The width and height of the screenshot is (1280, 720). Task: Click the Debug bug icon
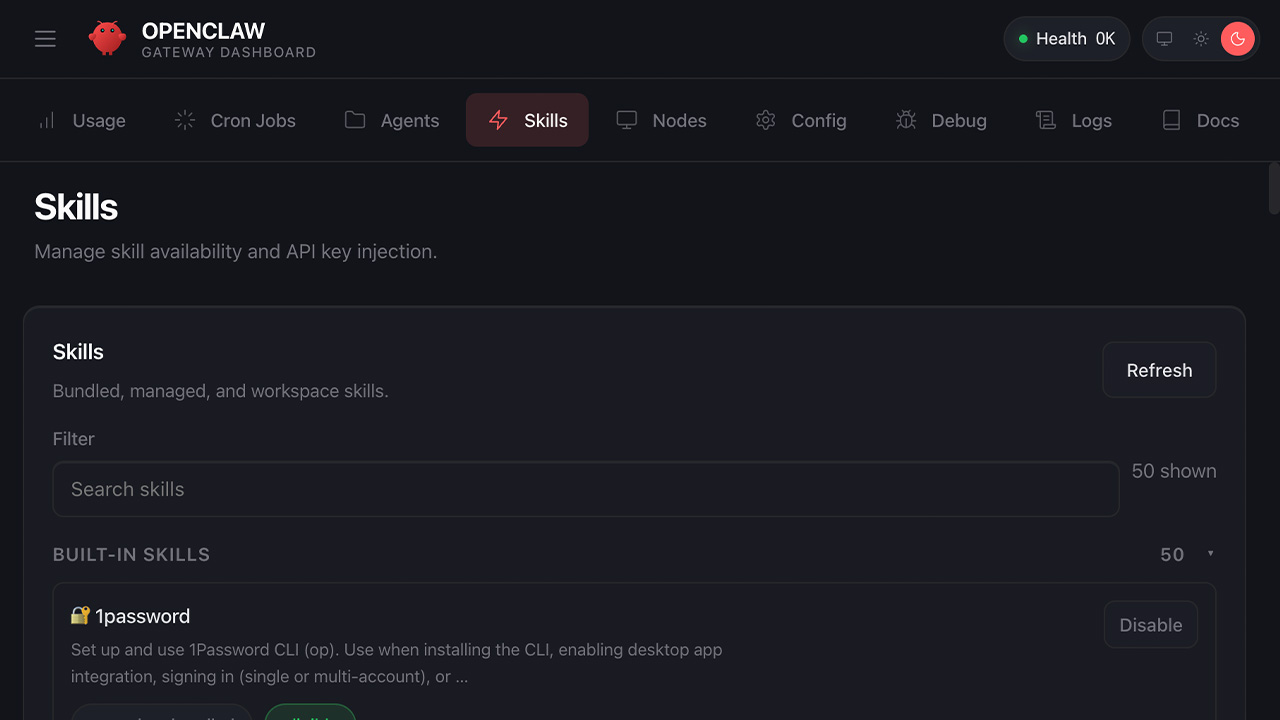click(906, 121)
